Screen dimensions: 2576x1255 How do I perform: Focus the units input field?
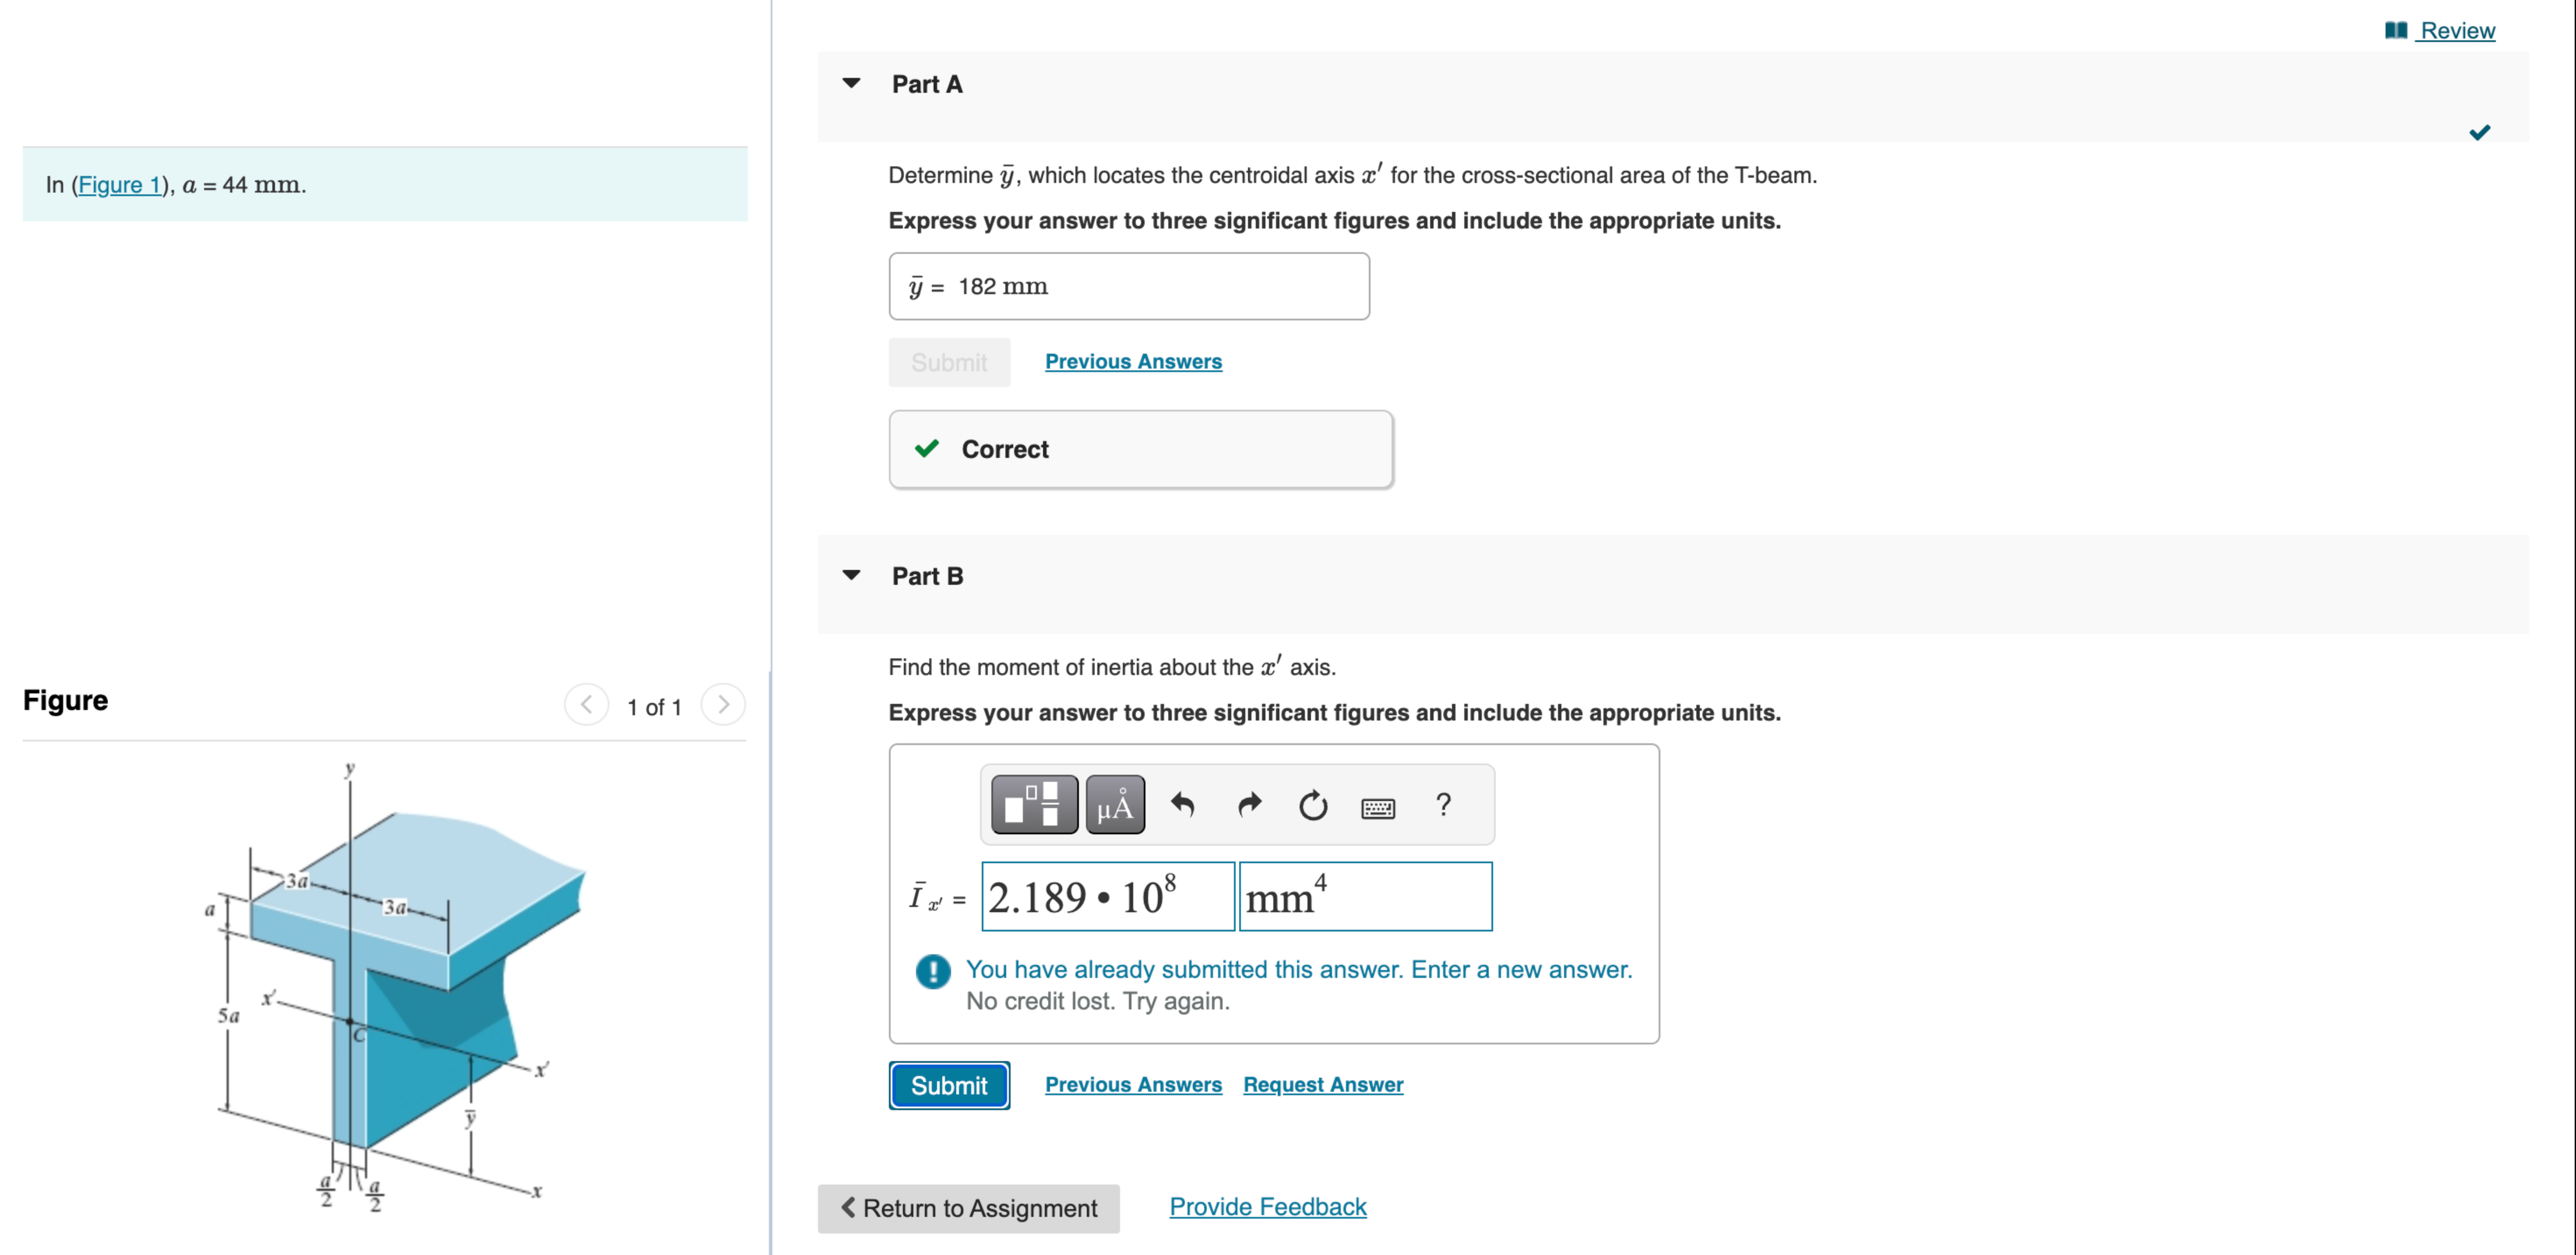(x=1365, y=896)
